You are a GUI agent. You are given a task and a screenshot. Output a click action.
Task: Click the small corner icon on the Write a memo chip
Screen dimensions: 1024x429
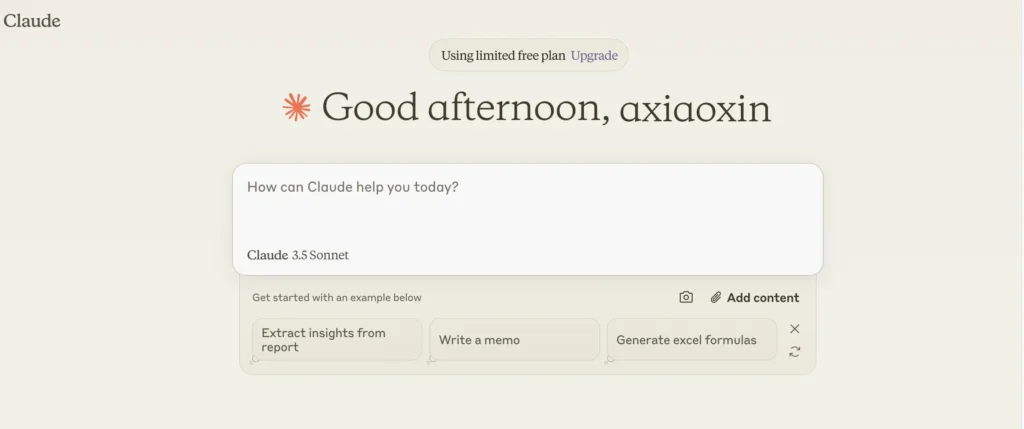(x=432, y=359)
